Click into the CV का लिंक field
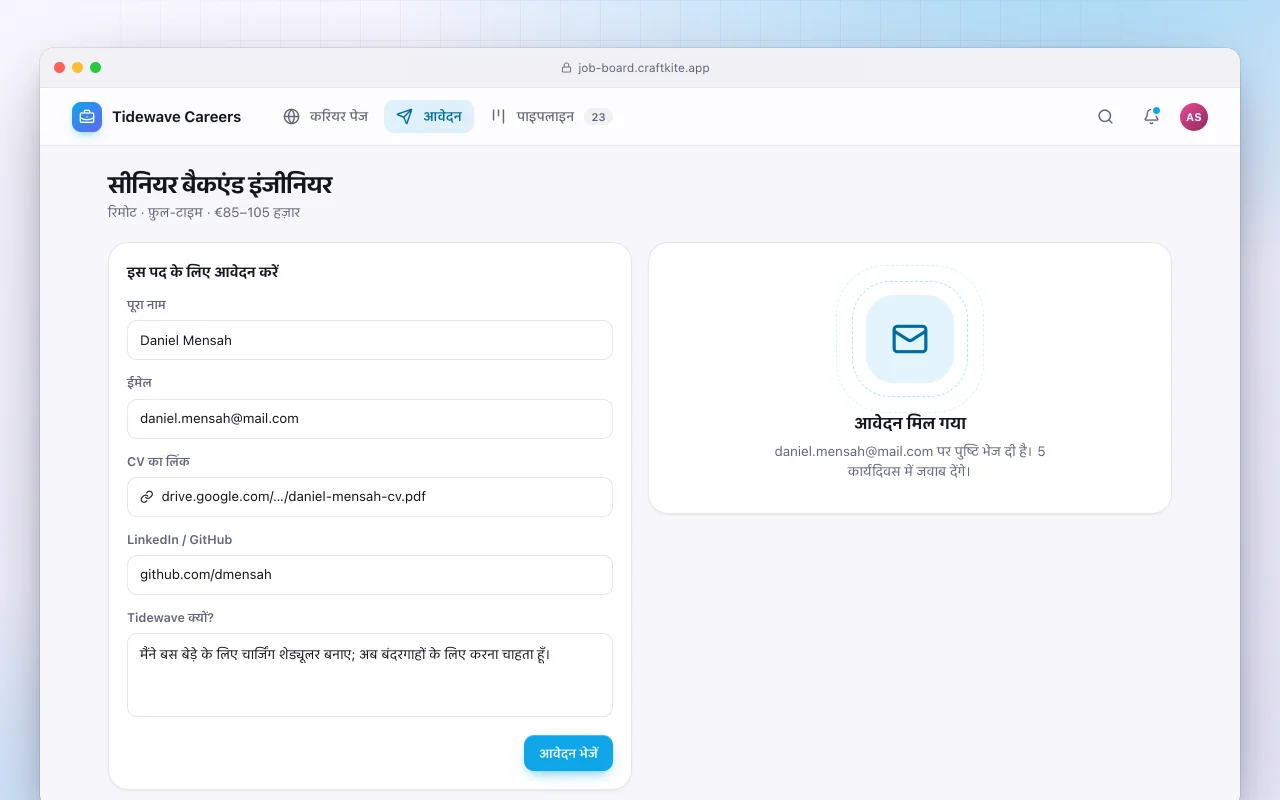1280x800 pixels. click(370, 496)
